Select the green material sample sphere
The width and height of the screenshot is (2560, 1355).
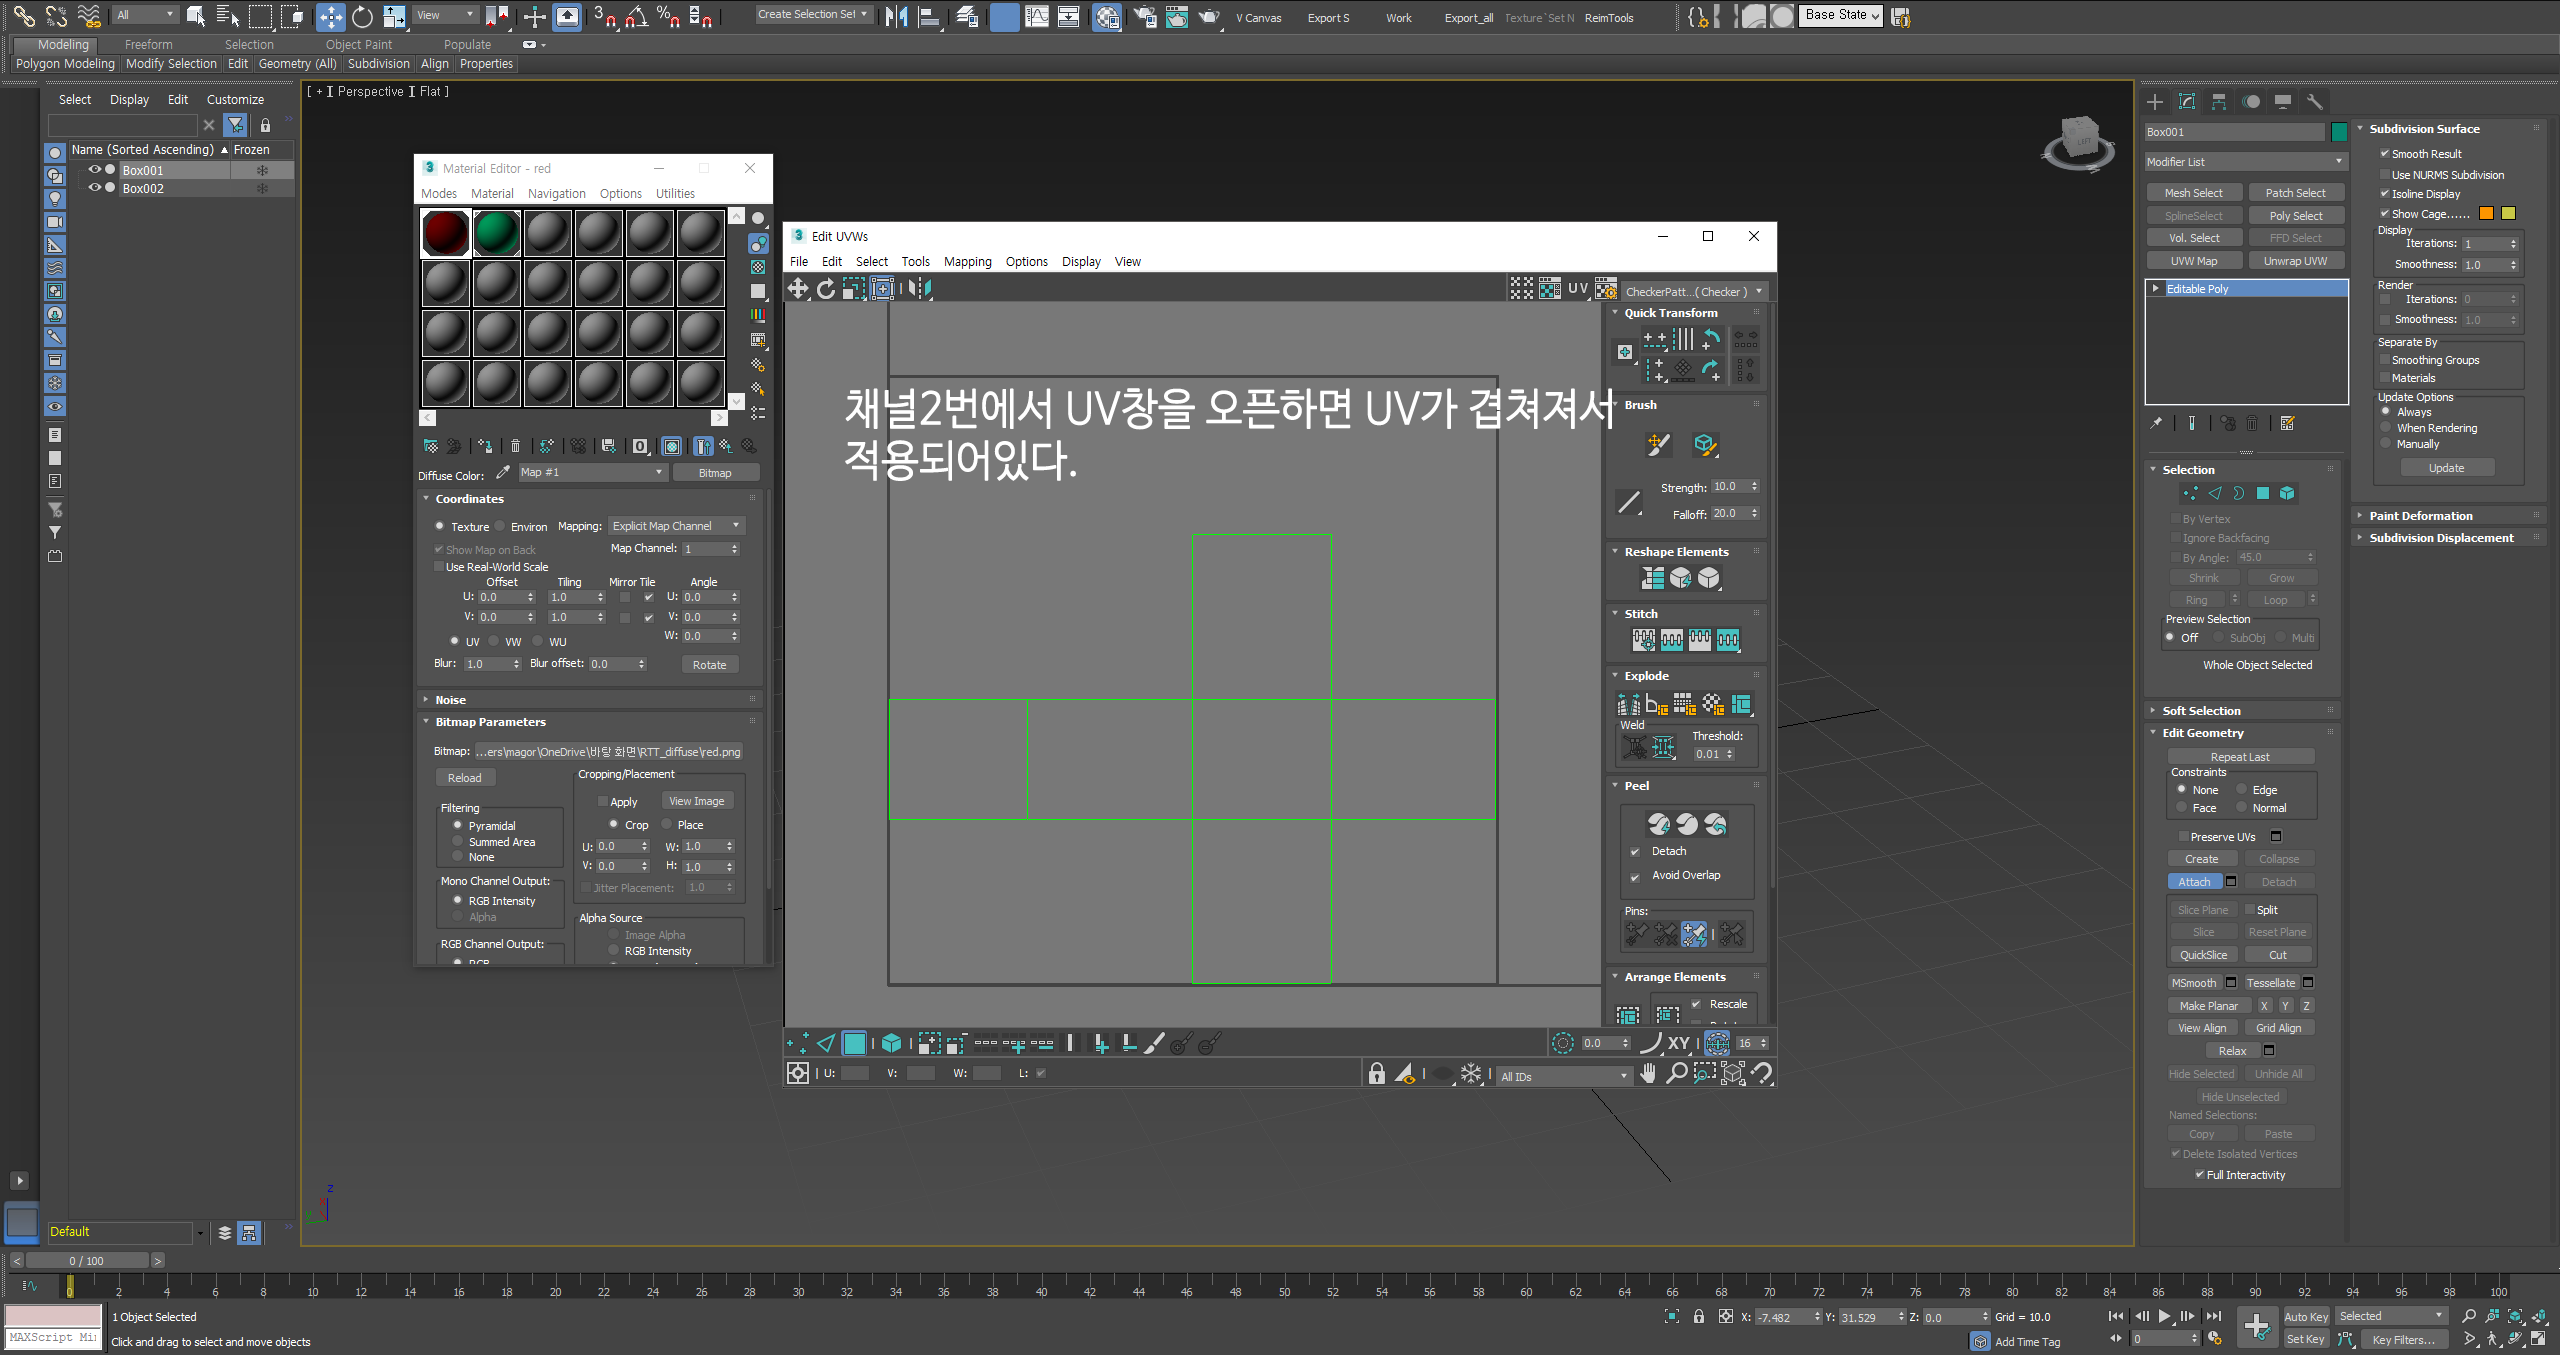click(497, 233)
